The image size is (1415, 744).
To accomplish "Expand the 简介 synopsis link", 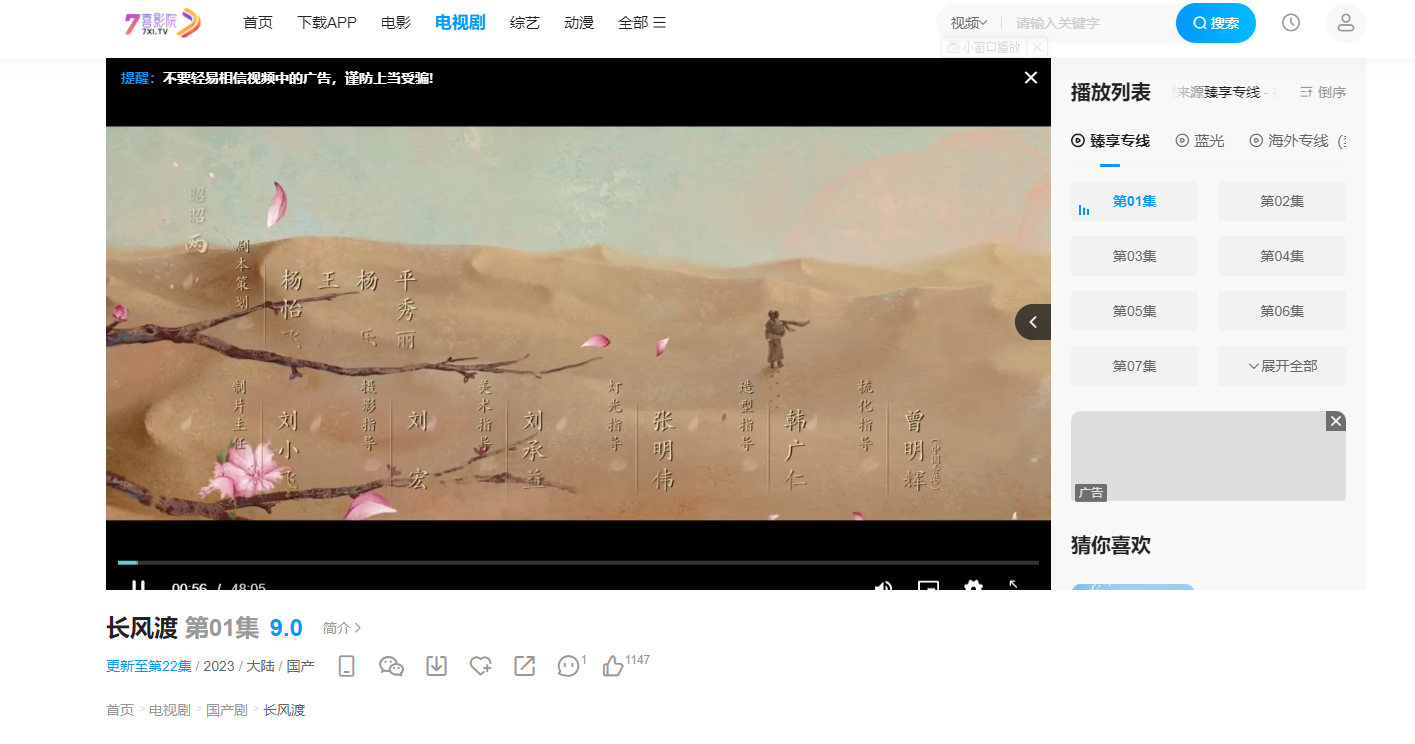I will point(342,628).
